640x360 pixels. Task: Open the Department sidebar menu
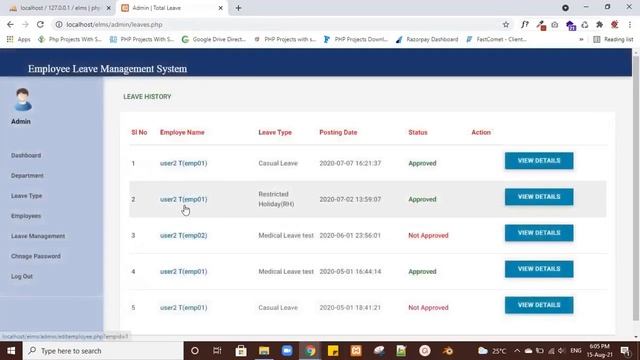point(27,176)
